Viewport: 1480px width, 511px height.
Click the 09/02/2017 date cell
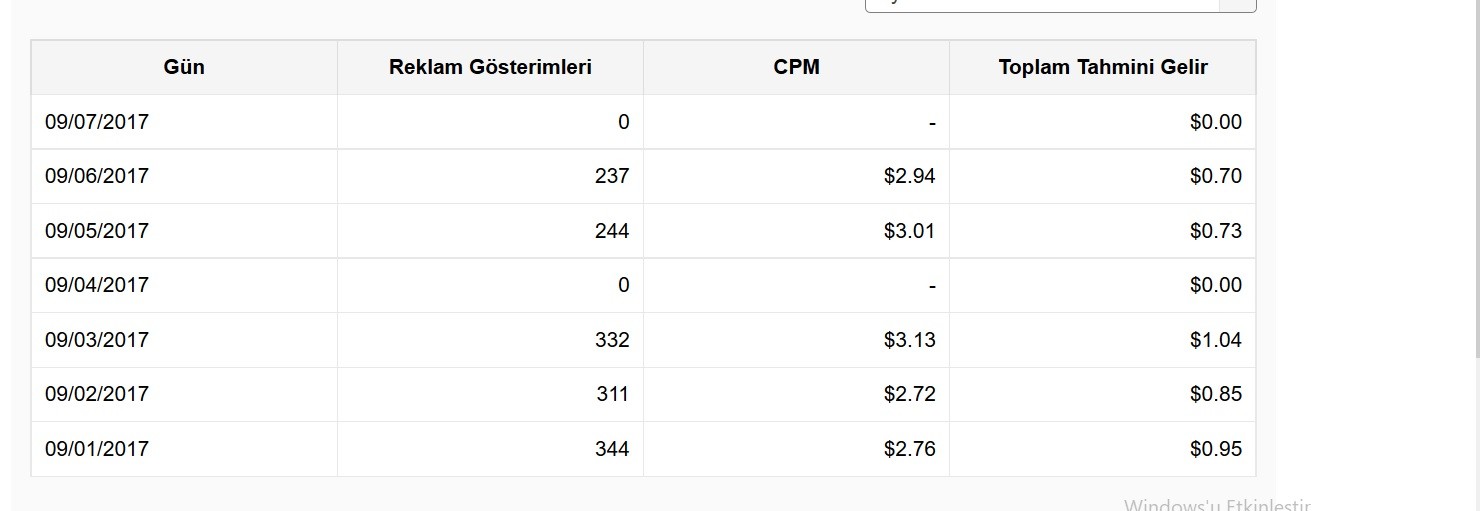184,394
